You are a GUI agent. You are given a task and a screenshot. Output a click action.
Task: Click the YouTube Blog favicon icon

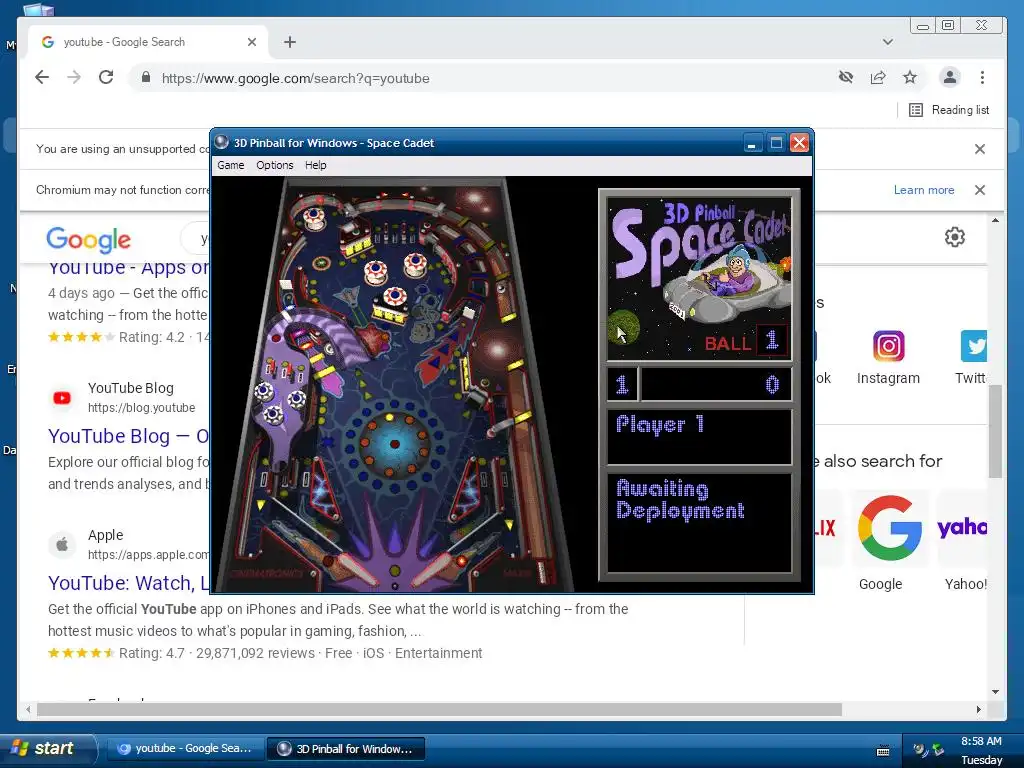[62, 398]
